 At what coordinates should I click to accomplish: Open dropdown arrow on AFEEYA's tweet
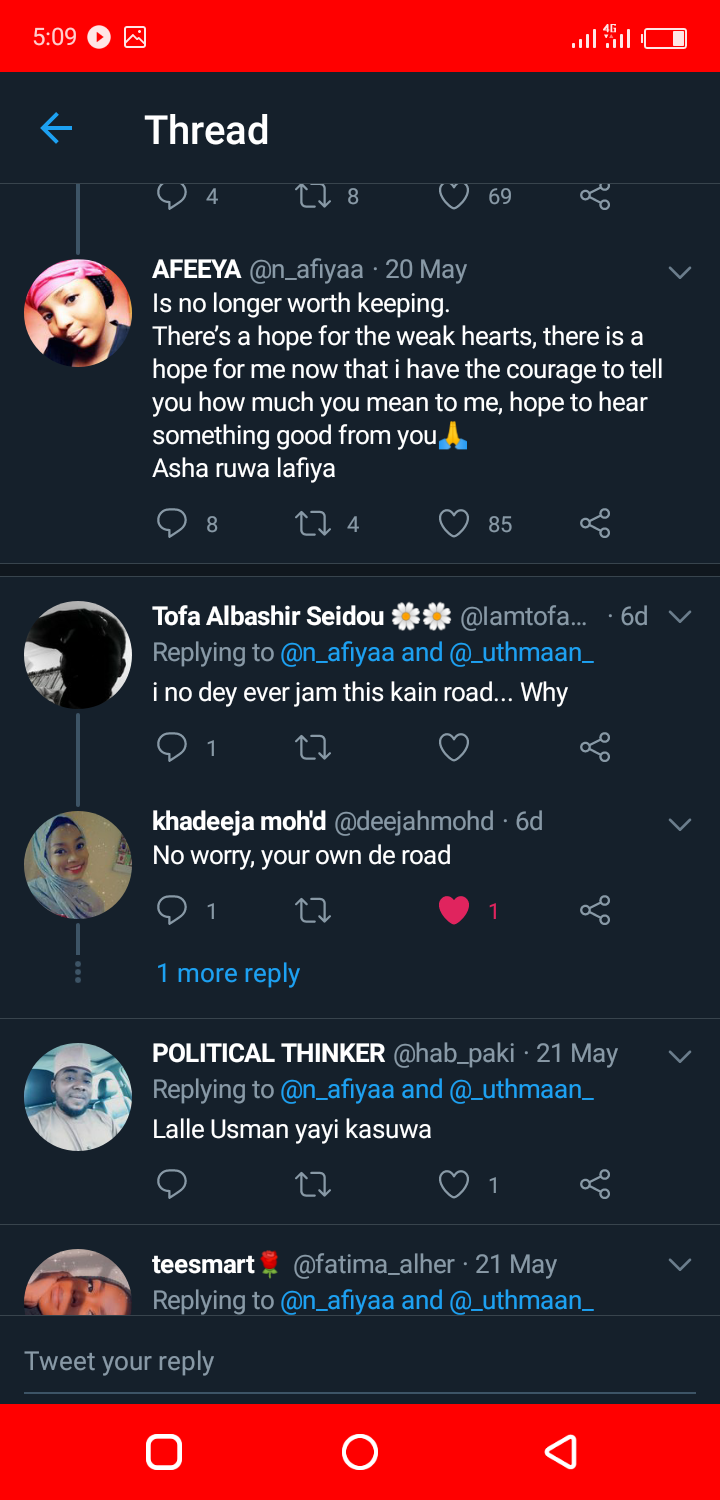coord(680,272)
